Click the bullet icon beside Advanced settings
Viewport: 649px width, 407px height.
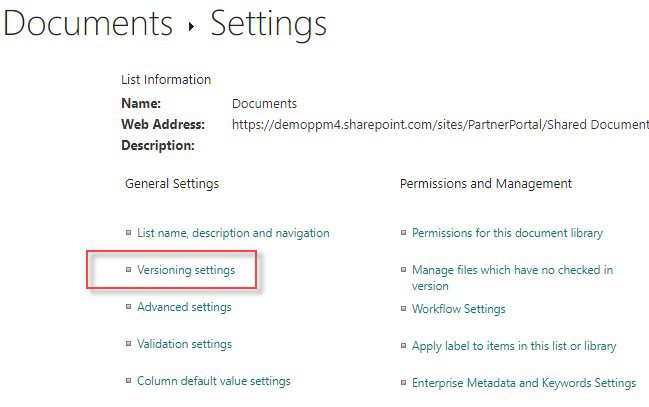(x=128, y=306)
